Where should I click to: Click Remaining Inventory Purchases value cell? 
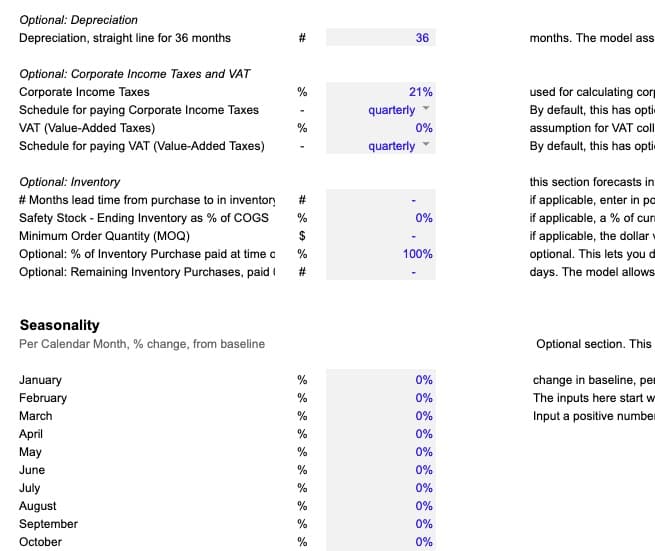(x=381, y=272)
